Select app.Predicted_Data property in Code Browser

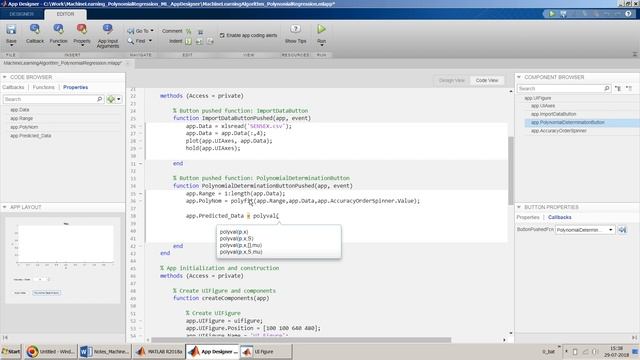point(31,136)
